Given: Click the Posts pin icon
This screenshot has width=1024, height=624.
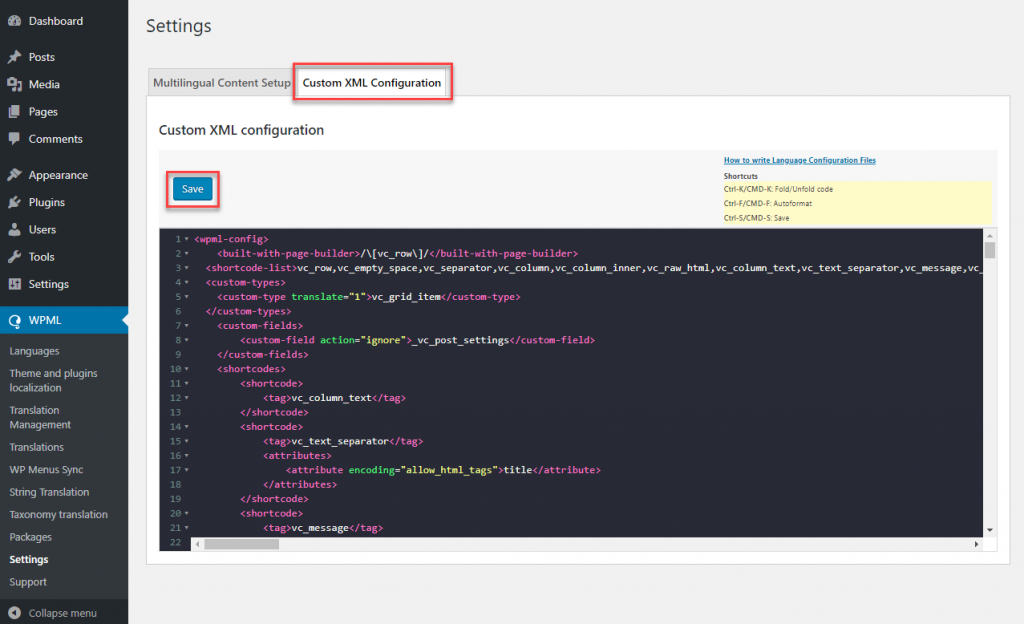Looking at the screenshot, I should 14,57.
